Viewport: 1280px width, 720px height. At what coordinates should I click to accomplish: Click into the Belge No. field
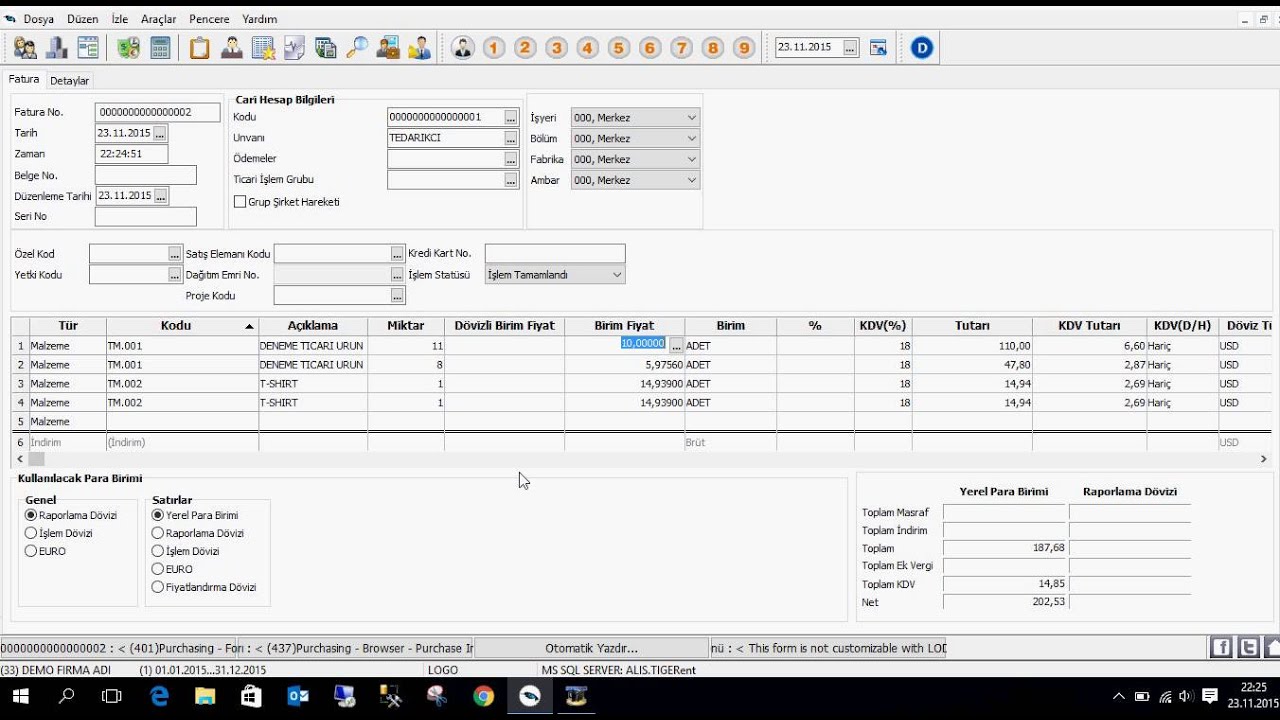click(146, 175)
